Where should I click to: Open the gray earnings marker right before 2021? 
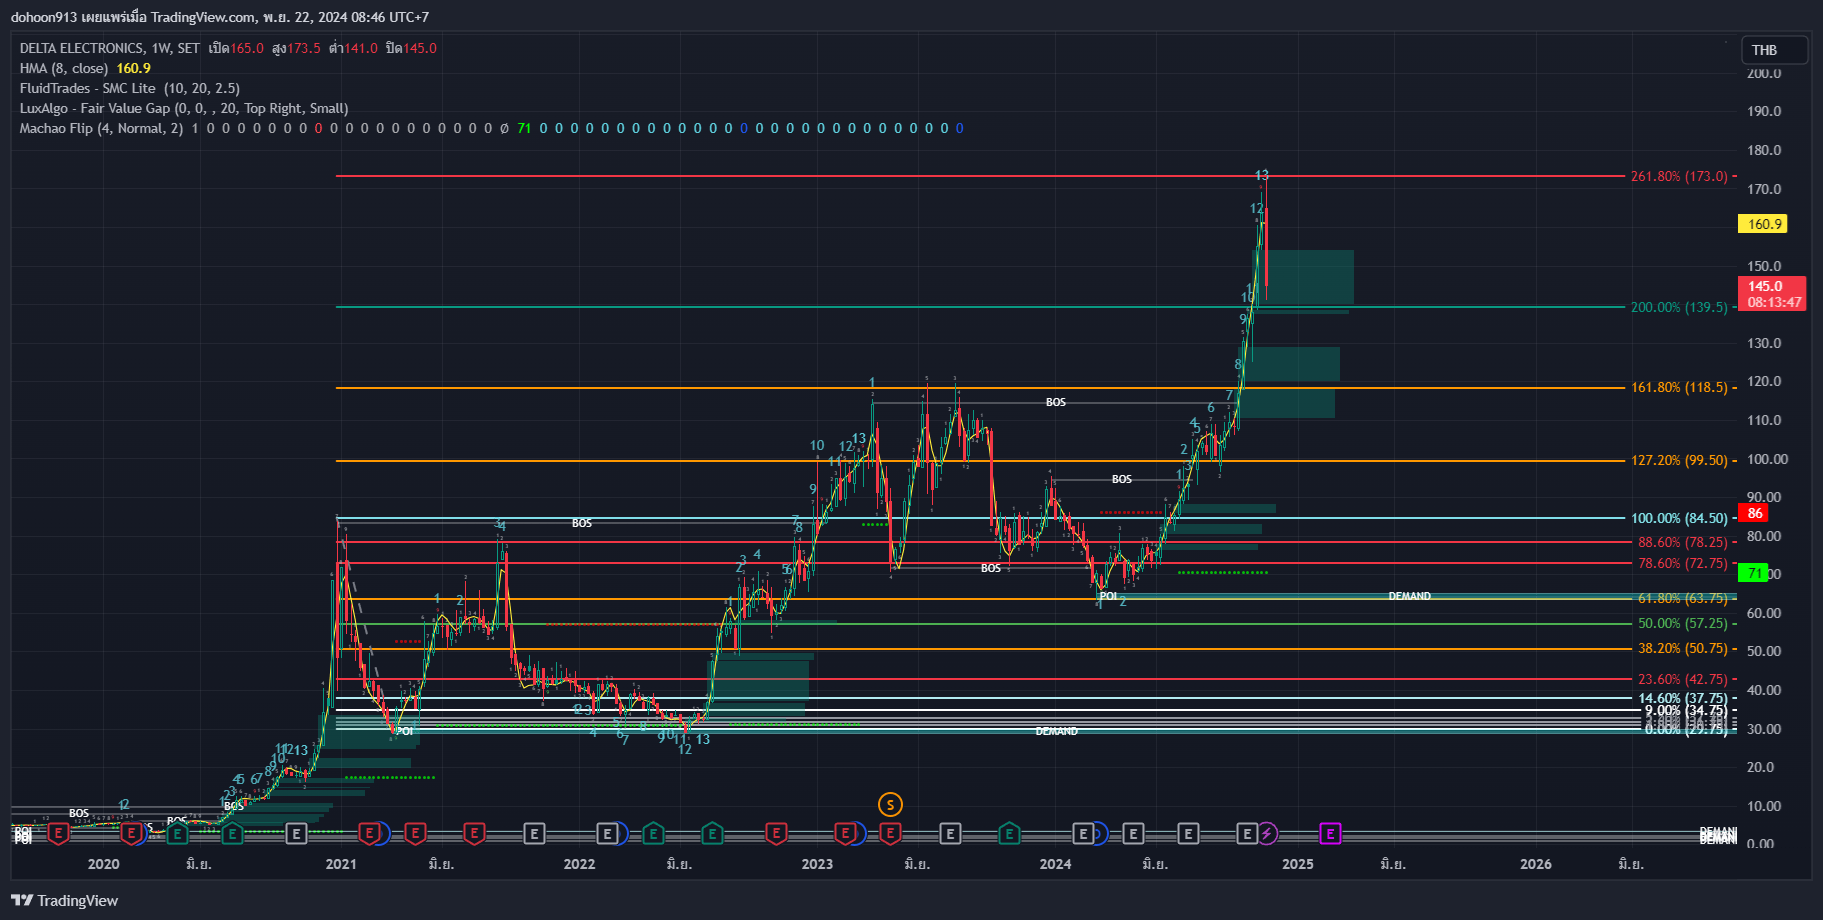tap(296, 833)
